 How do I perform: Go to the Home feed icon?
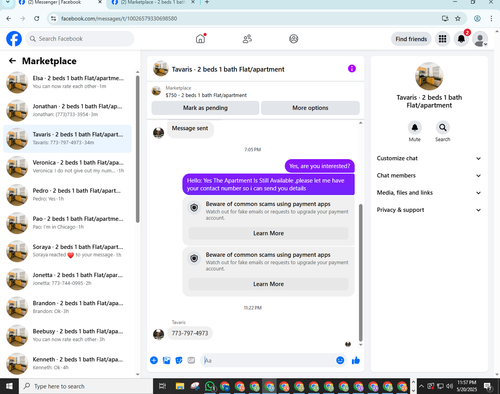200,39
